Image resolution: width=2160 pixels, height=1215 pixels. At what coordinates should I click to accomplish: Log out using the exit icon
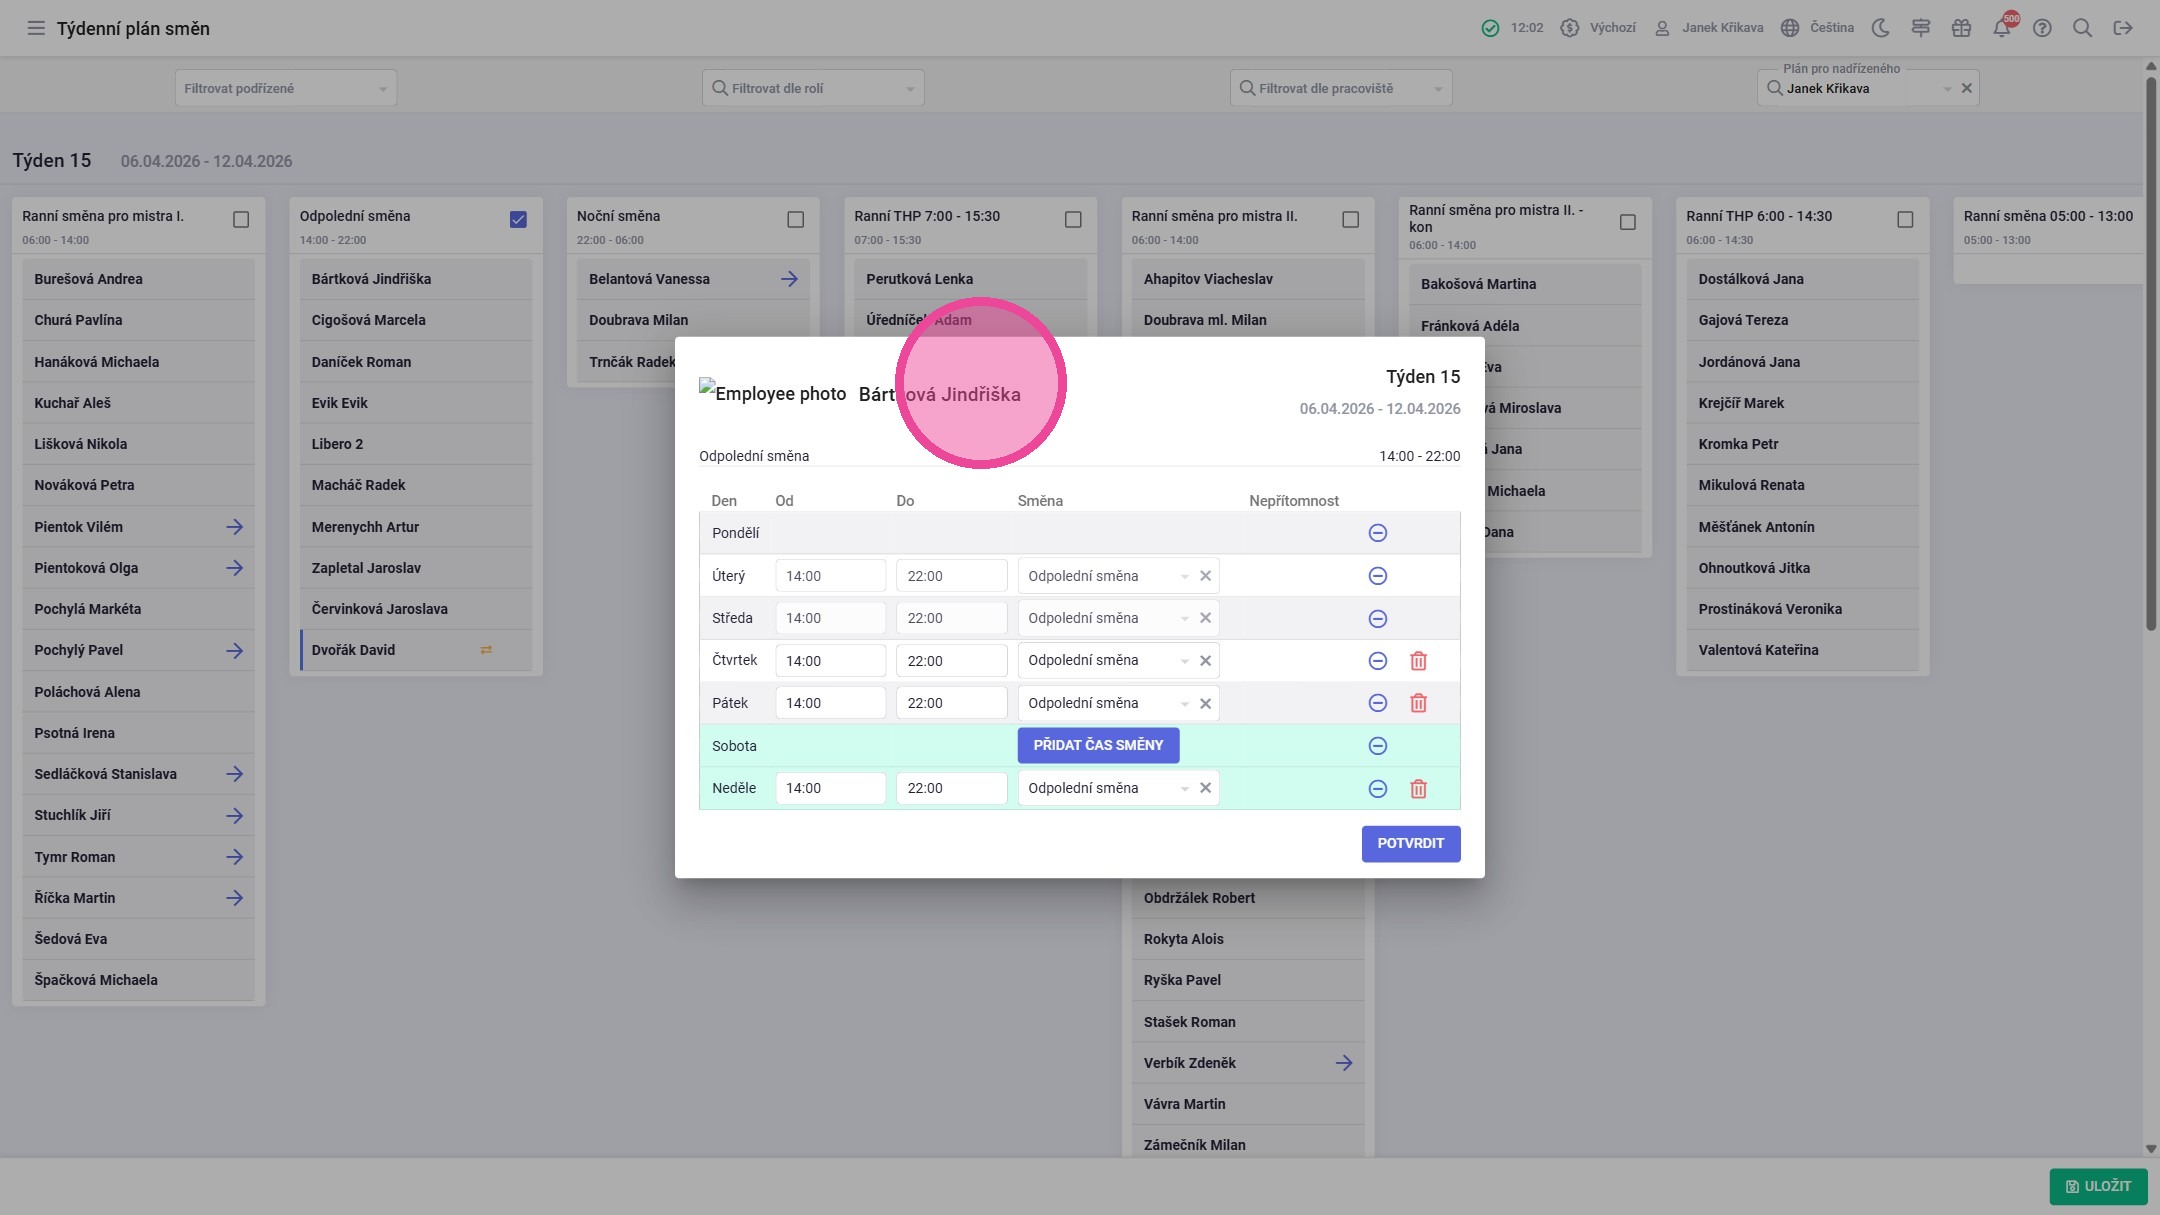pyautogui.click(x=2123, y=28)
